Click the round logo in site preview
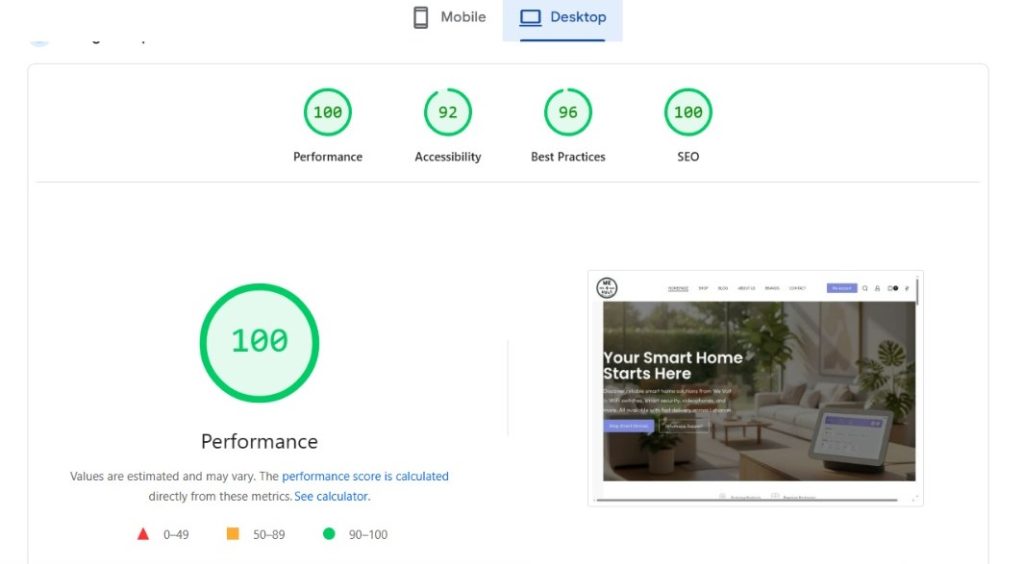The width and height of the screenshot is (1024, 564). pyautogui.click(x=607, y=288)
